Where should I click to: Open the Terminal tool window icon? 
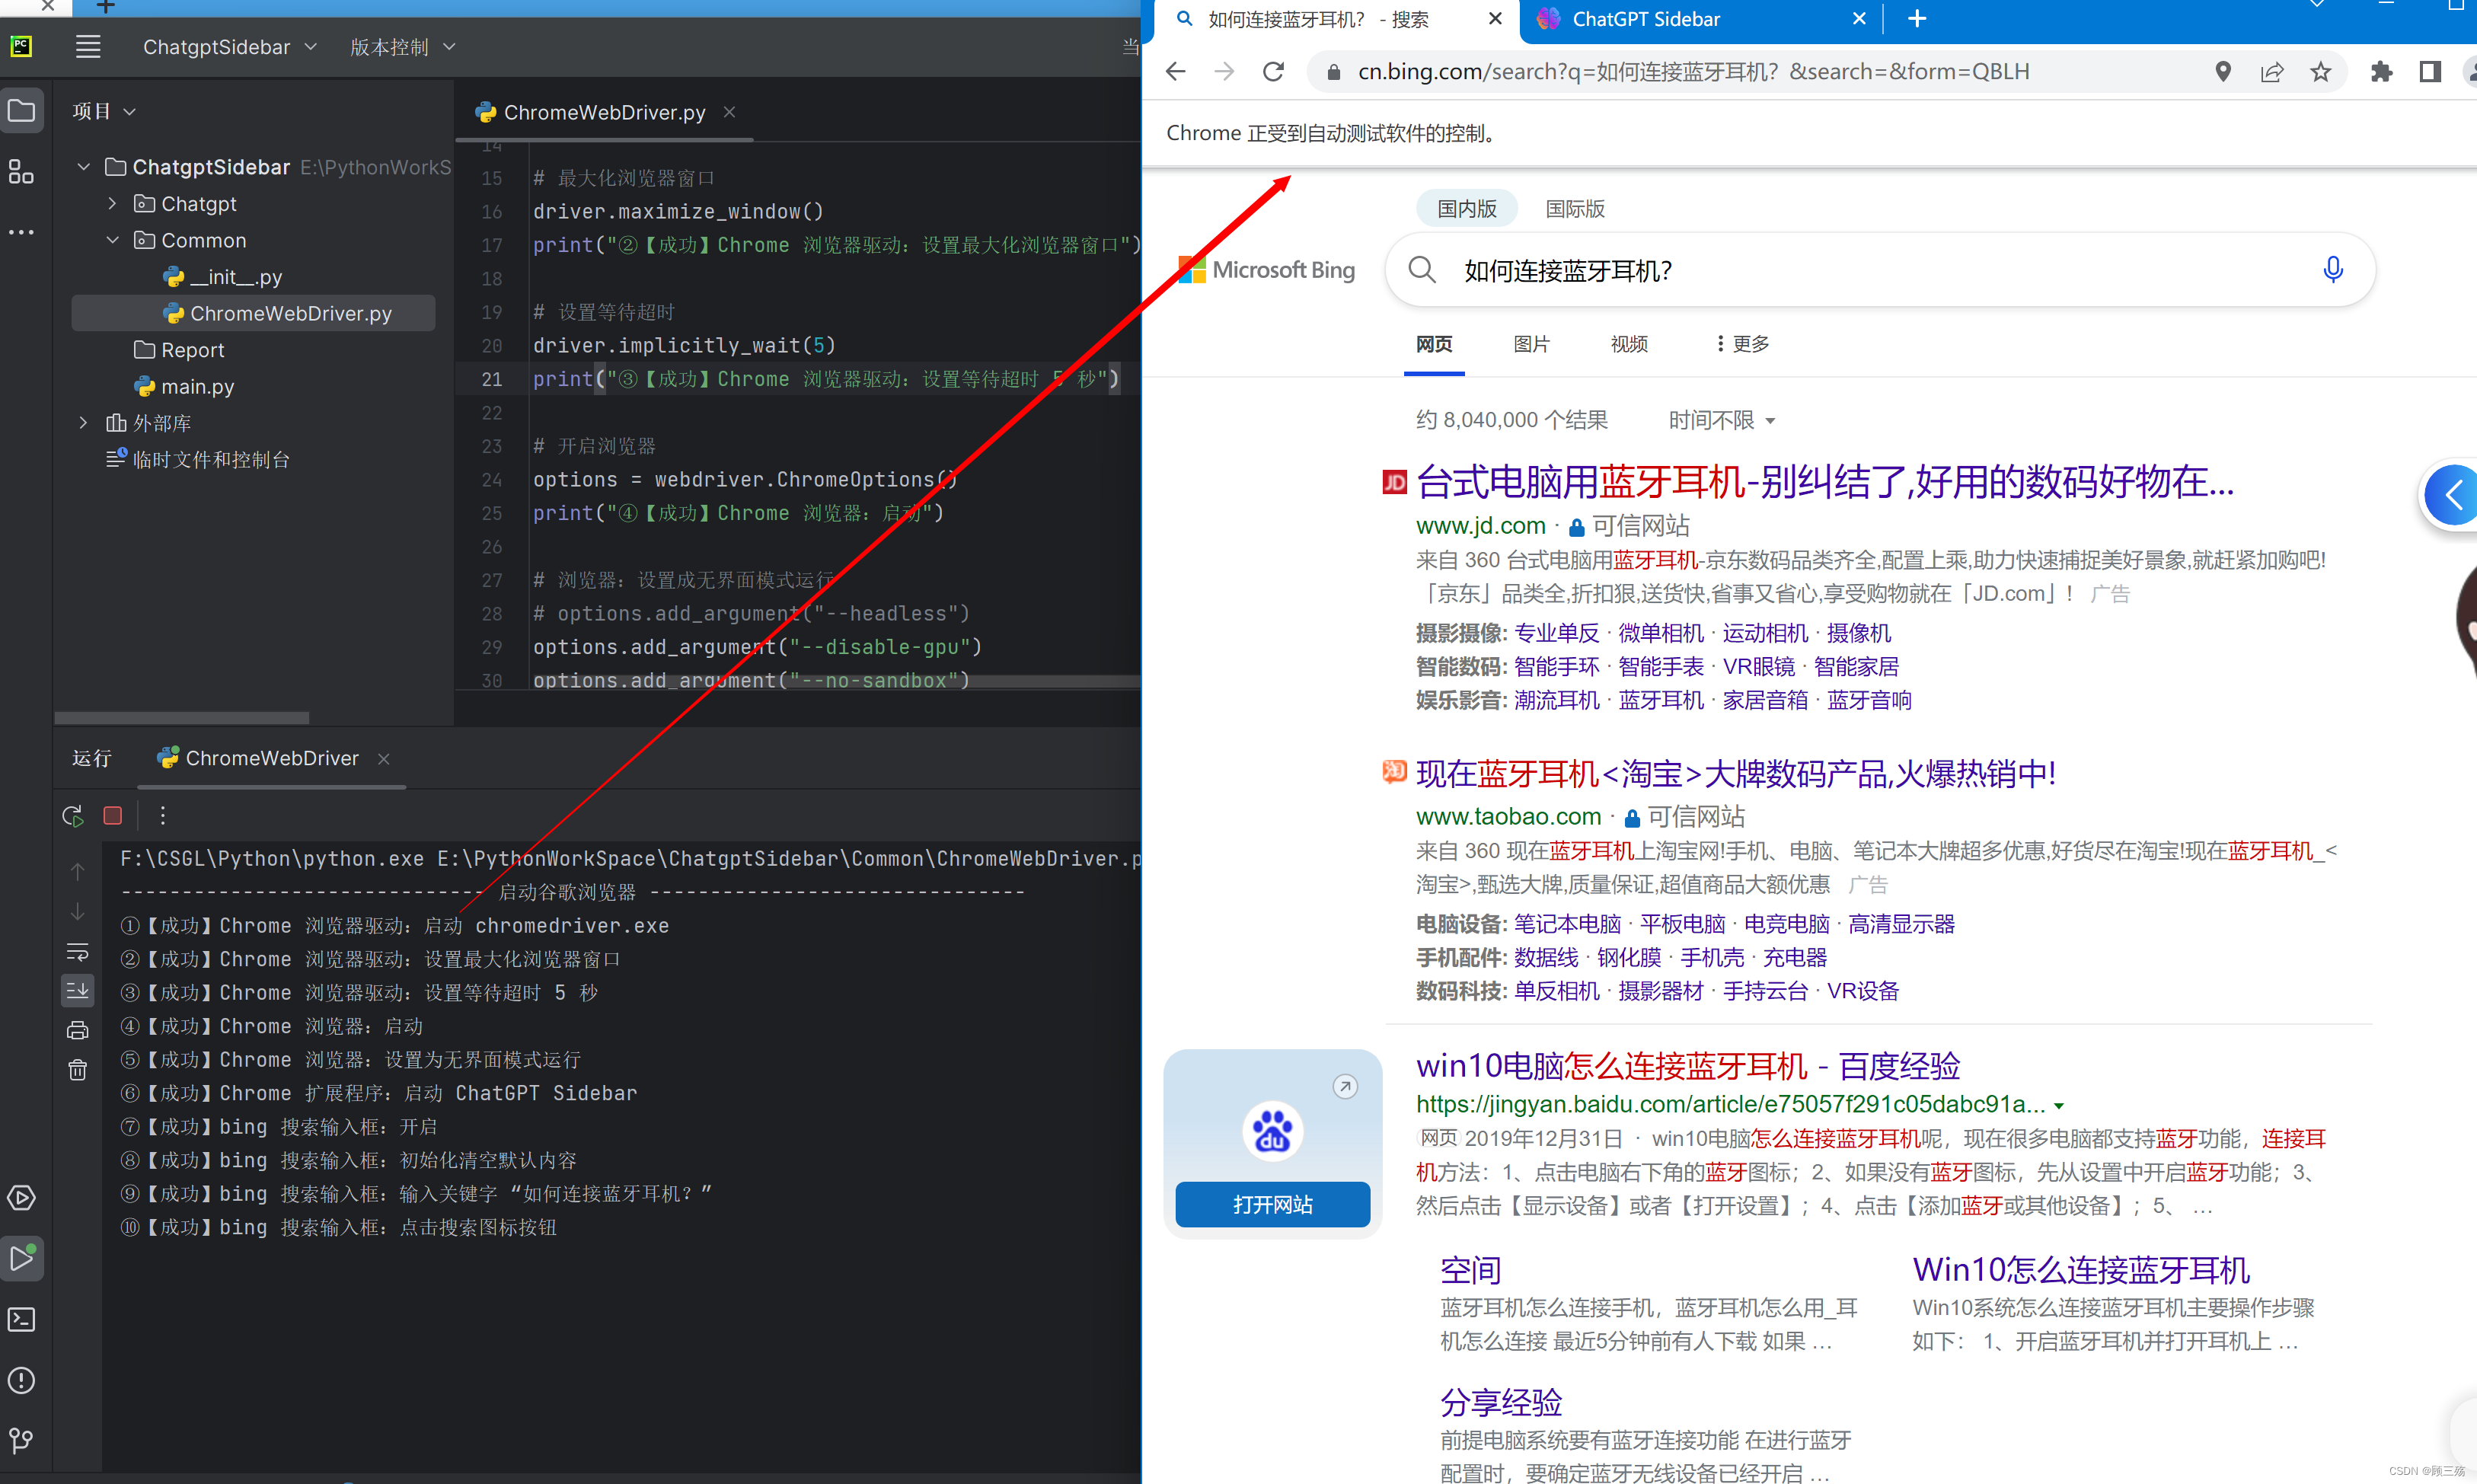(21, 1320)
